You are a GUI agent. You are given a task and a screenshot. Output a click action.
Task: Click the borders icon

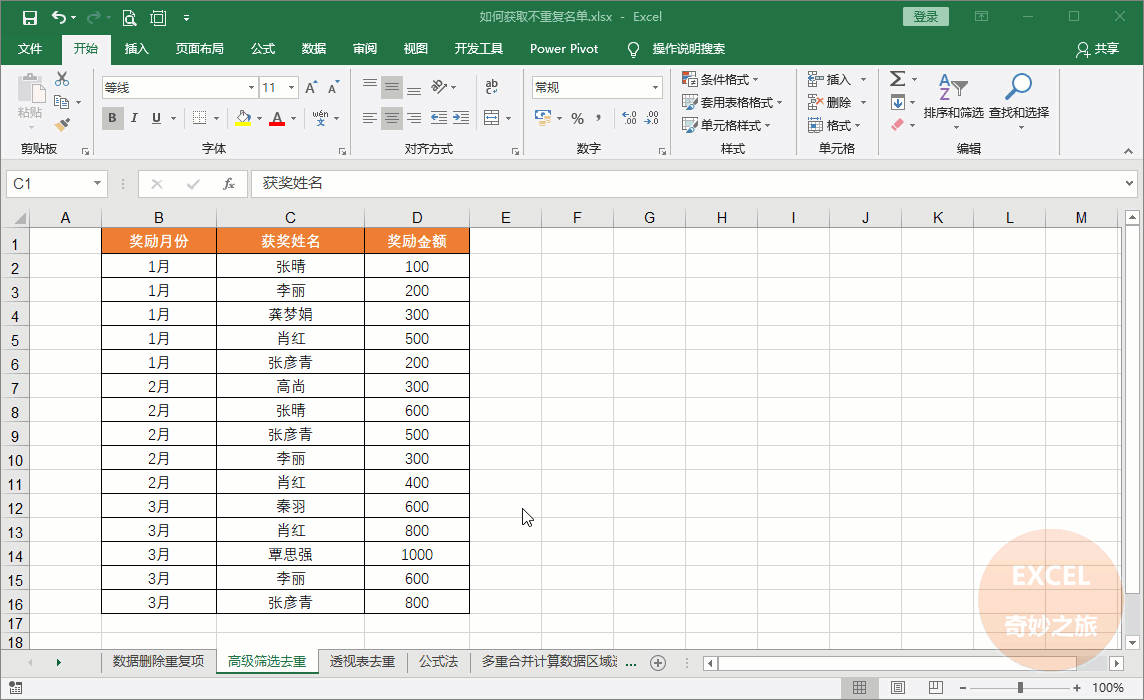[199, 118]
